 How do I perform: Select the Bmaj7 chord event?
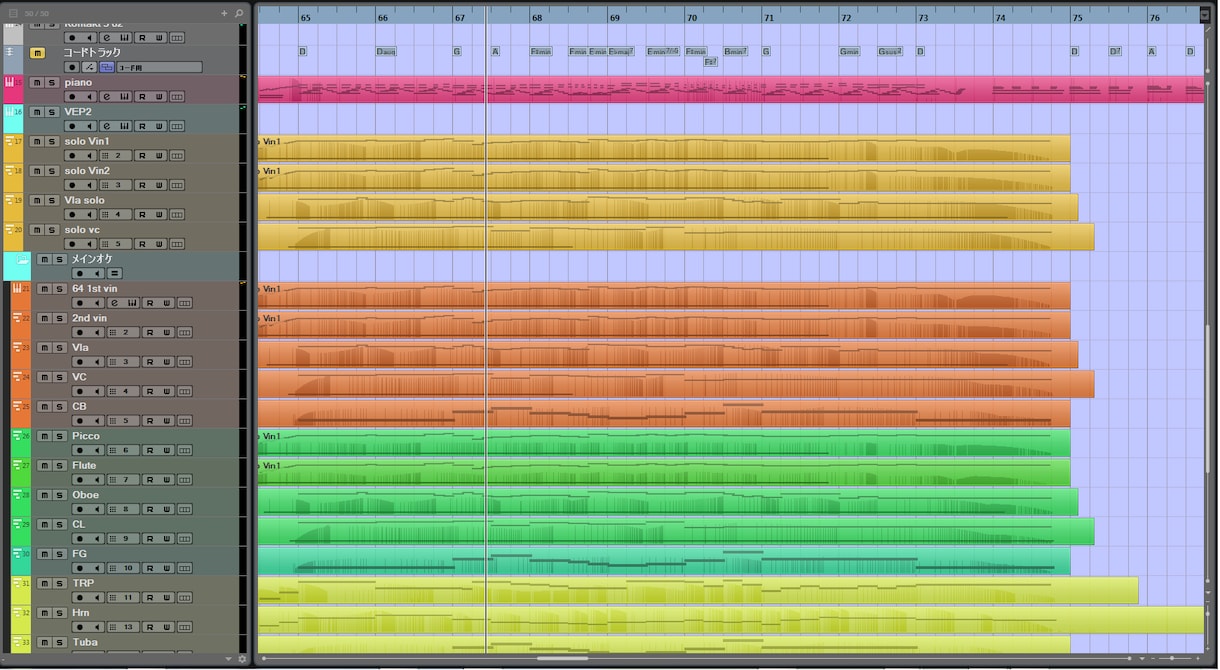point(735,51)
